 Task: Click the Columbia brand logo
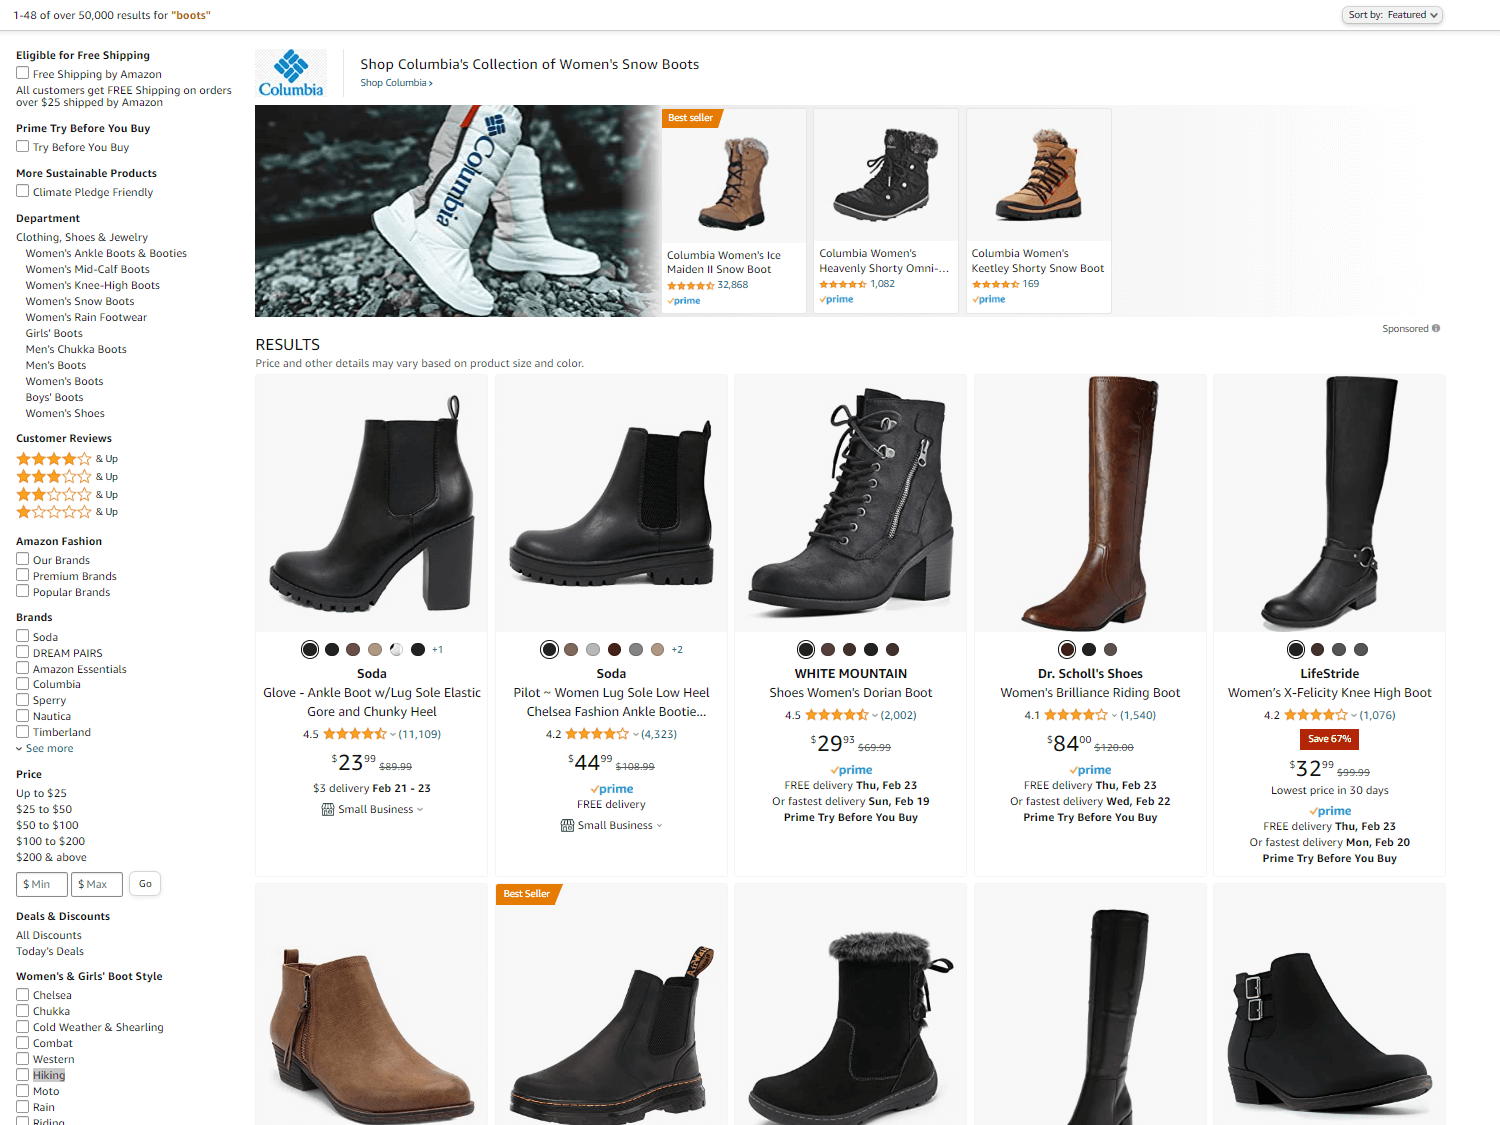click(x=291, y=73)
